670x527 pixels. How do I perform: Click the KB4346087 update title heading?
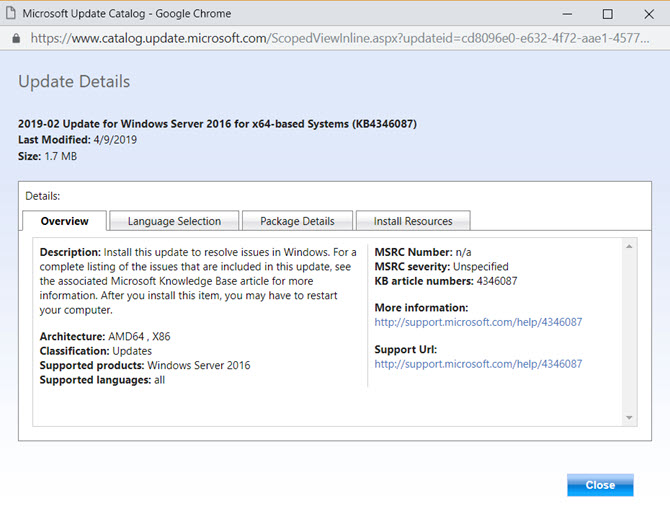coord(217,124)
